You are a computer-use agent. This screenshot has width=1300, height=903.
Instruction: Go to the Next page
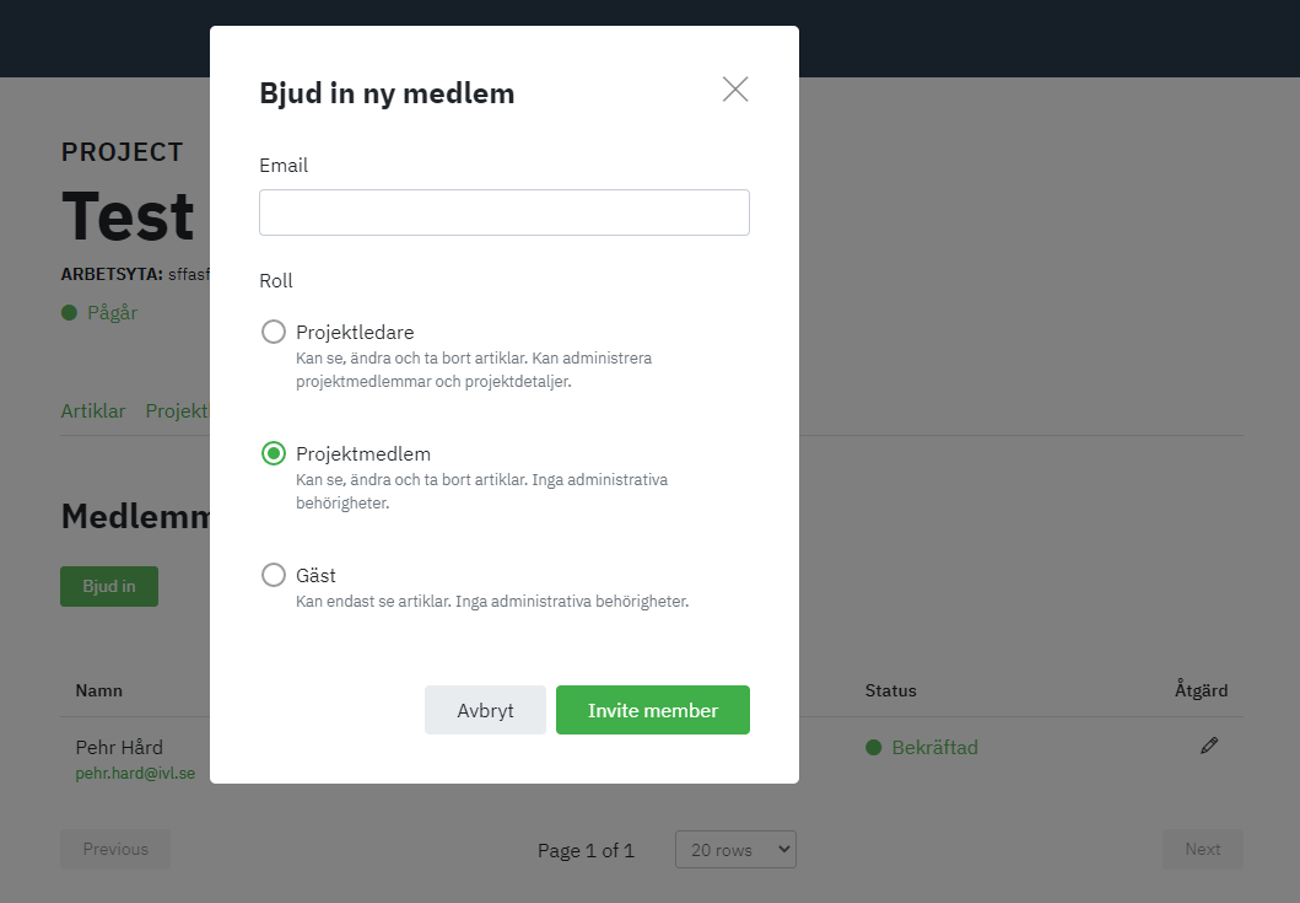click(1202, 849)
